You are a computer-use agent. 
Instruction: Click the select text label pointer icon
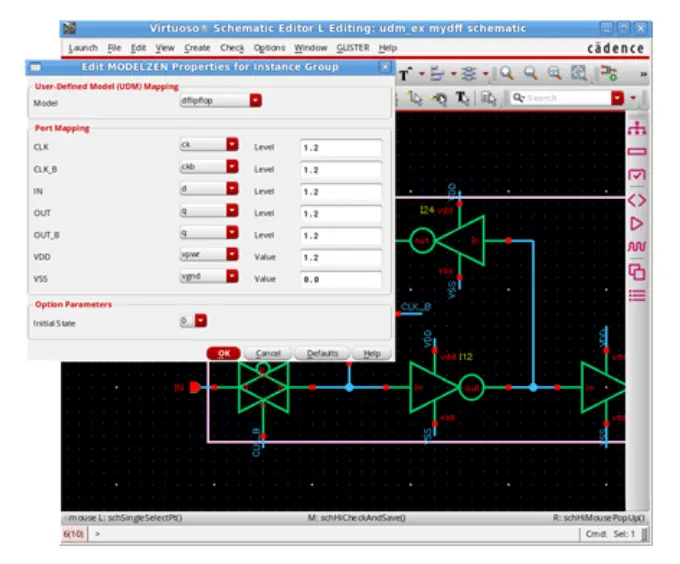(x=462, y=98)
